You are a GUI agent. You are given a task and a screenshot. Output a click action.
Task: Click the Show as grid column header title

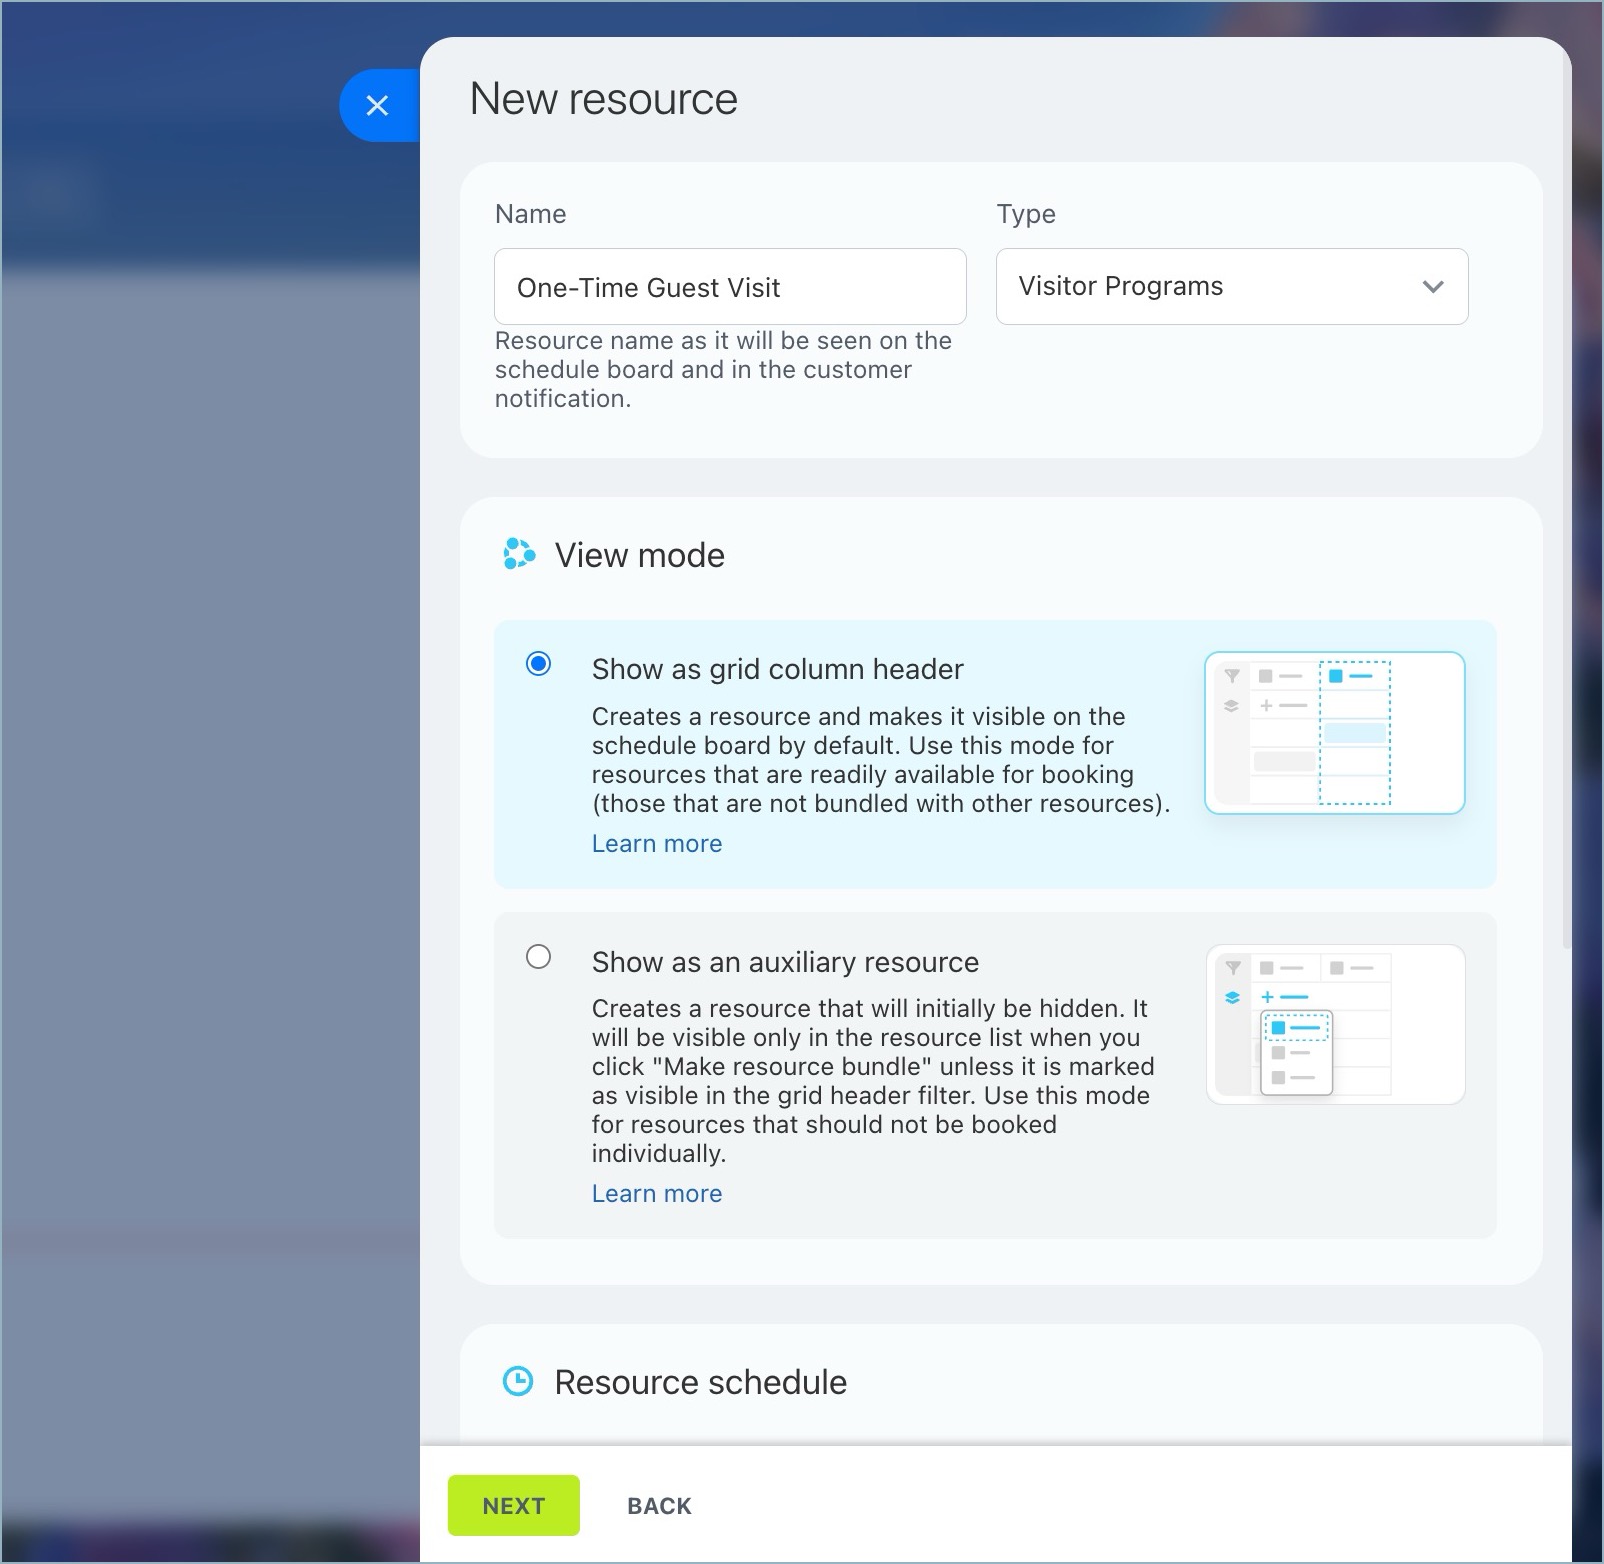777,669
